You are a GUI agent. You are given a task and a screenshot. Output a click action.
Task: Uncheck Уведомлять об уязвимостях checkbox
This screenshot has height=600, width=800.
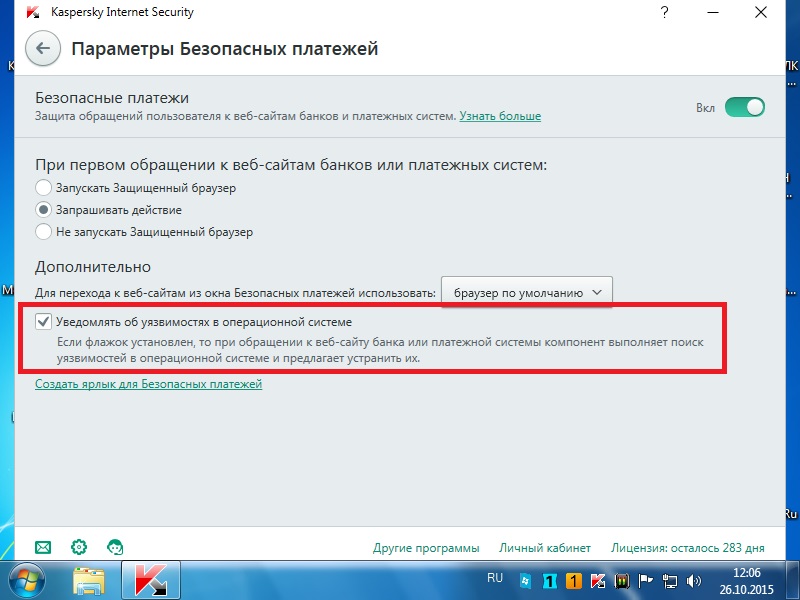point(43,322)
